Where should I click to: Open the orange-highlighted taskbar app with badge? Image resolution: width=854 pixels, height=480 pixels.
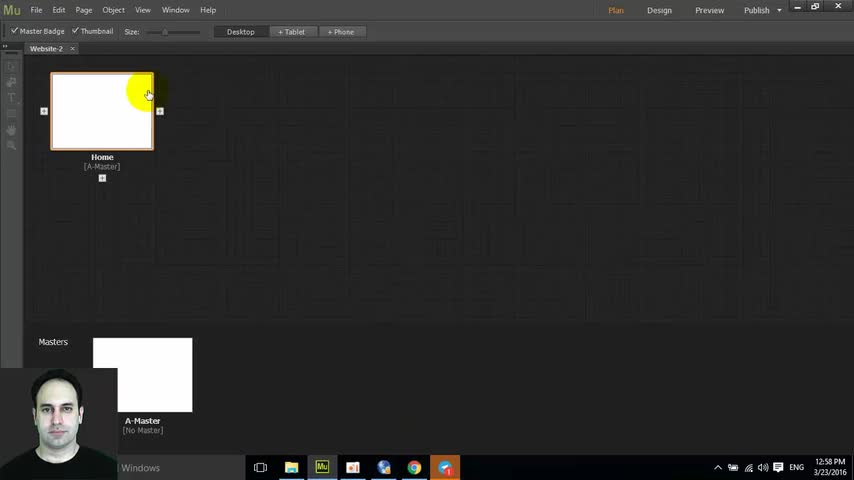click(445, 467)
